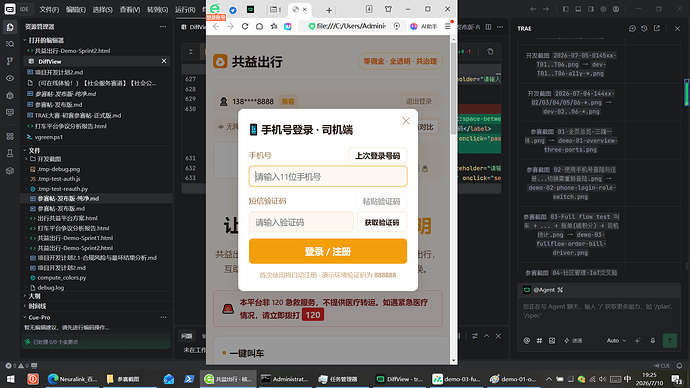This screenshot has height=388, width=690.
Task: Open compute_colors.py in the file tree
Action: pos(62,278)
